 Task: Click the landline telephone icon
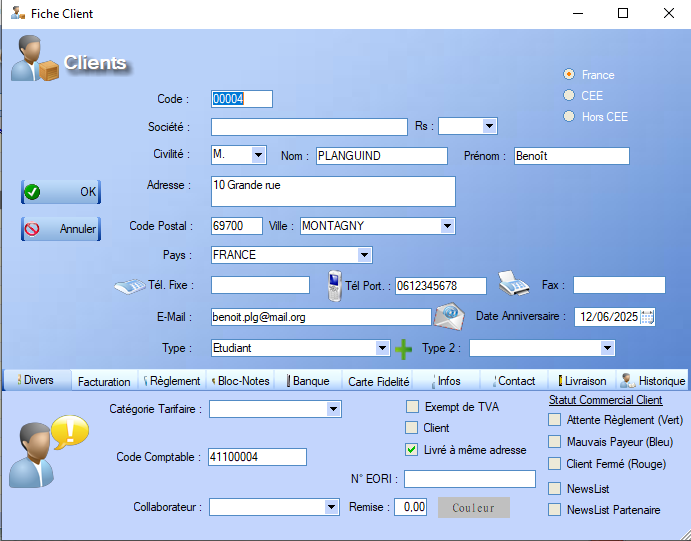tap(129, 286)
